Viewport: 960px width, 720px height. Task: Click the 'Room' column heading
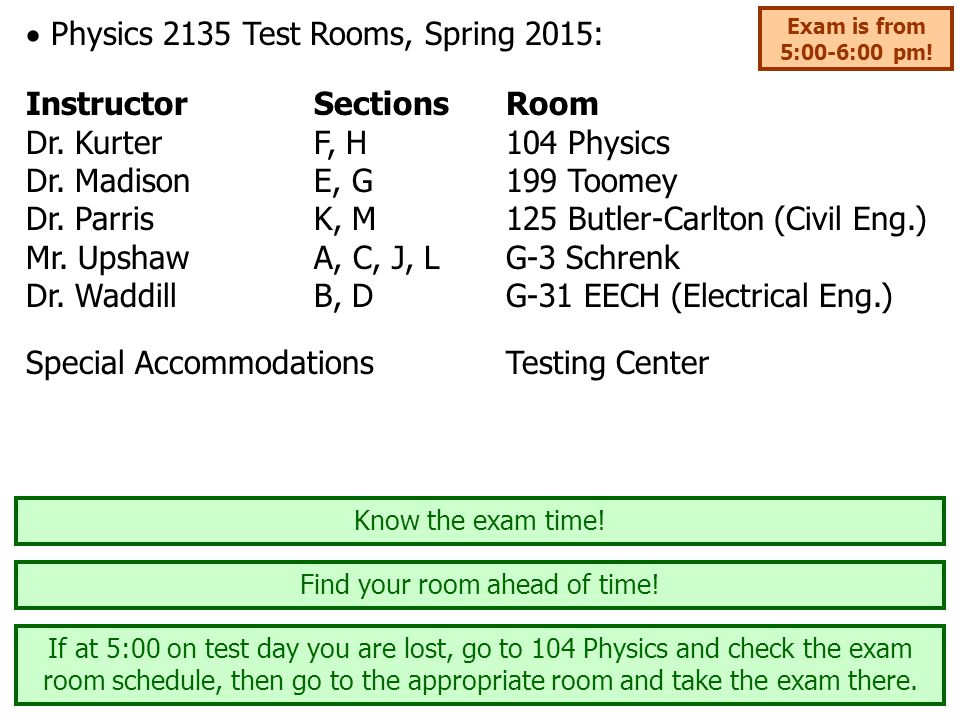pyautogui.click(x=552, y=104)
